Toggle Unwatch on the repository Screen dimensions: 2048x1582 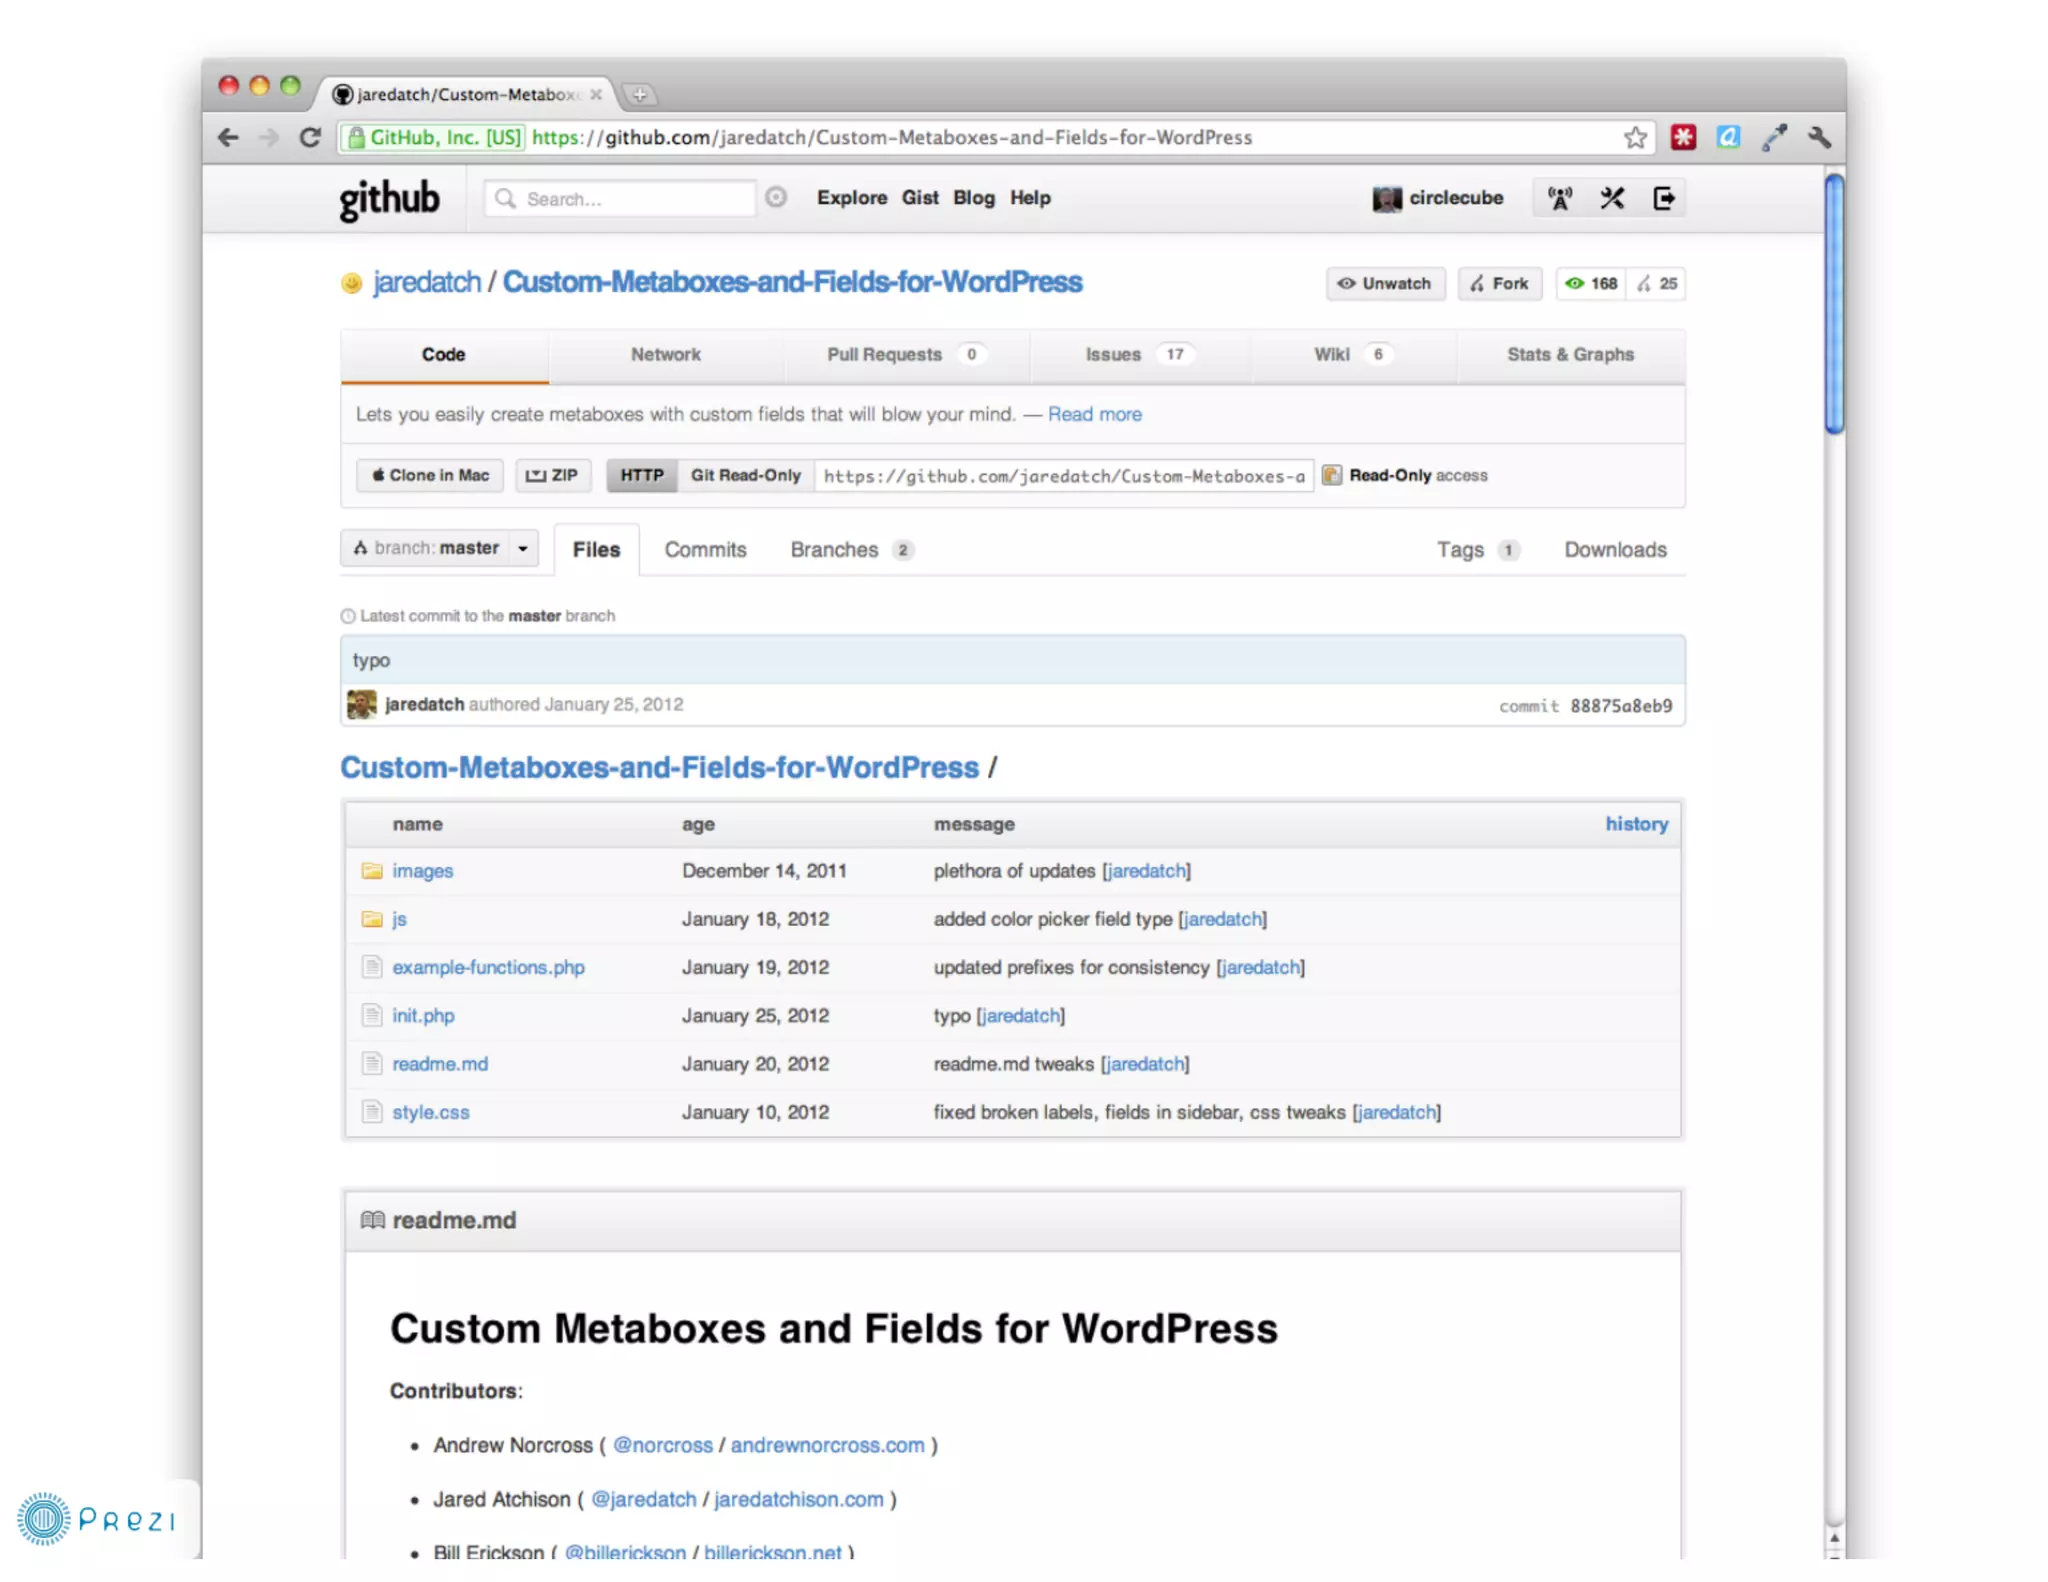tap(1385, 284)
